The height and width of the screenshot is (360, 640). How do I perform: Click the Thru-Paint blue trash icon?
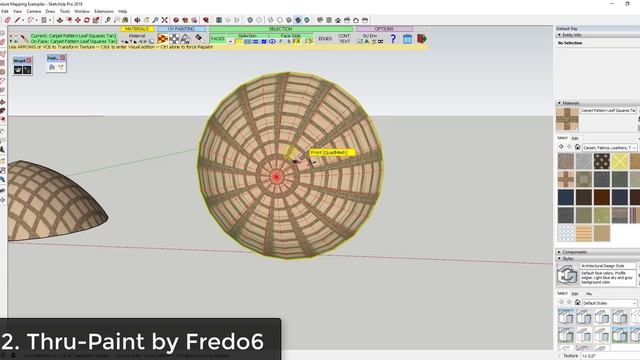pyautogui.click(x=407, y=39)
